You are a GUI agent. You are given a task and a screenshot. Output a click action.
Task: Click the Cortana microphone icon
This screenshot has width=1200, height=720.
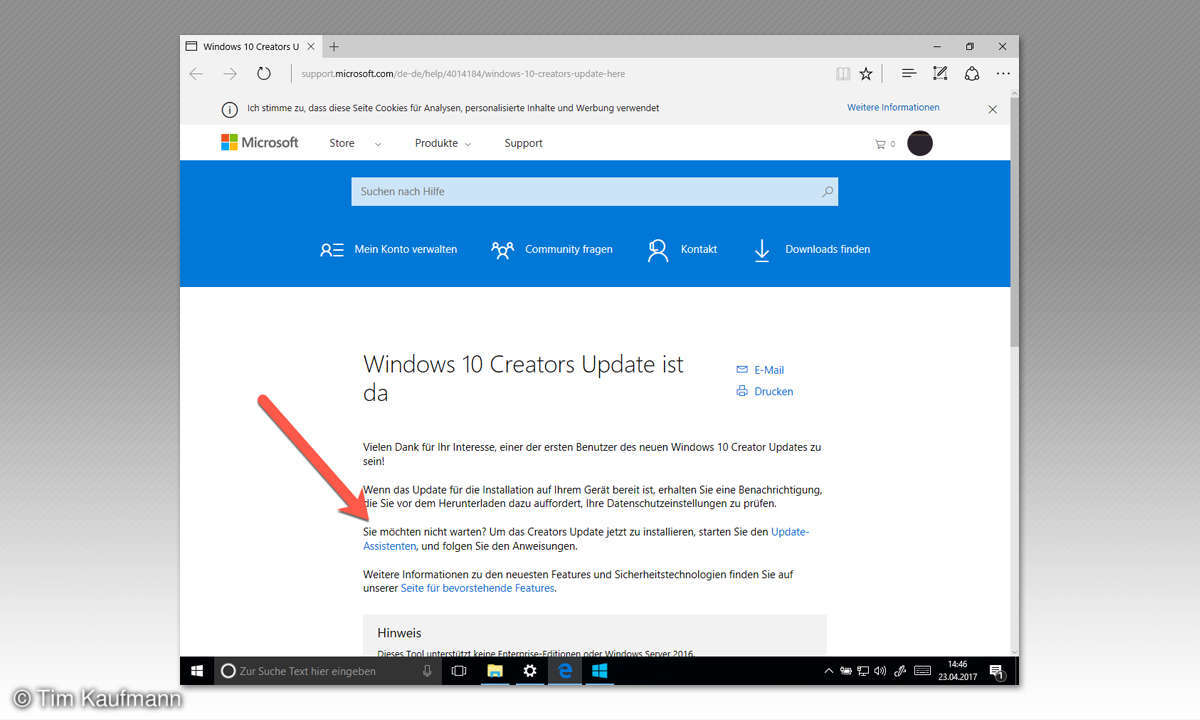427,671
